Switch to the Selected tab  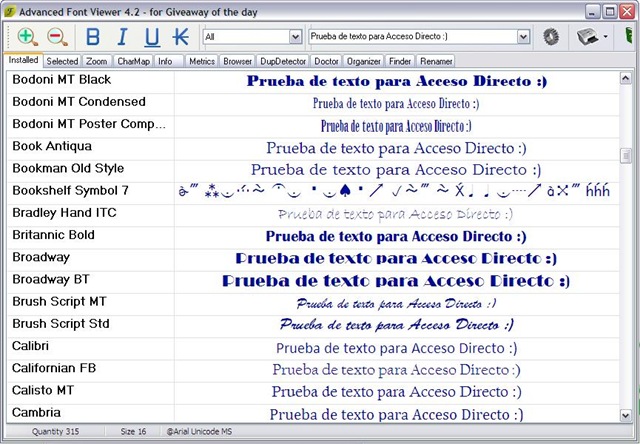point(62,61)
